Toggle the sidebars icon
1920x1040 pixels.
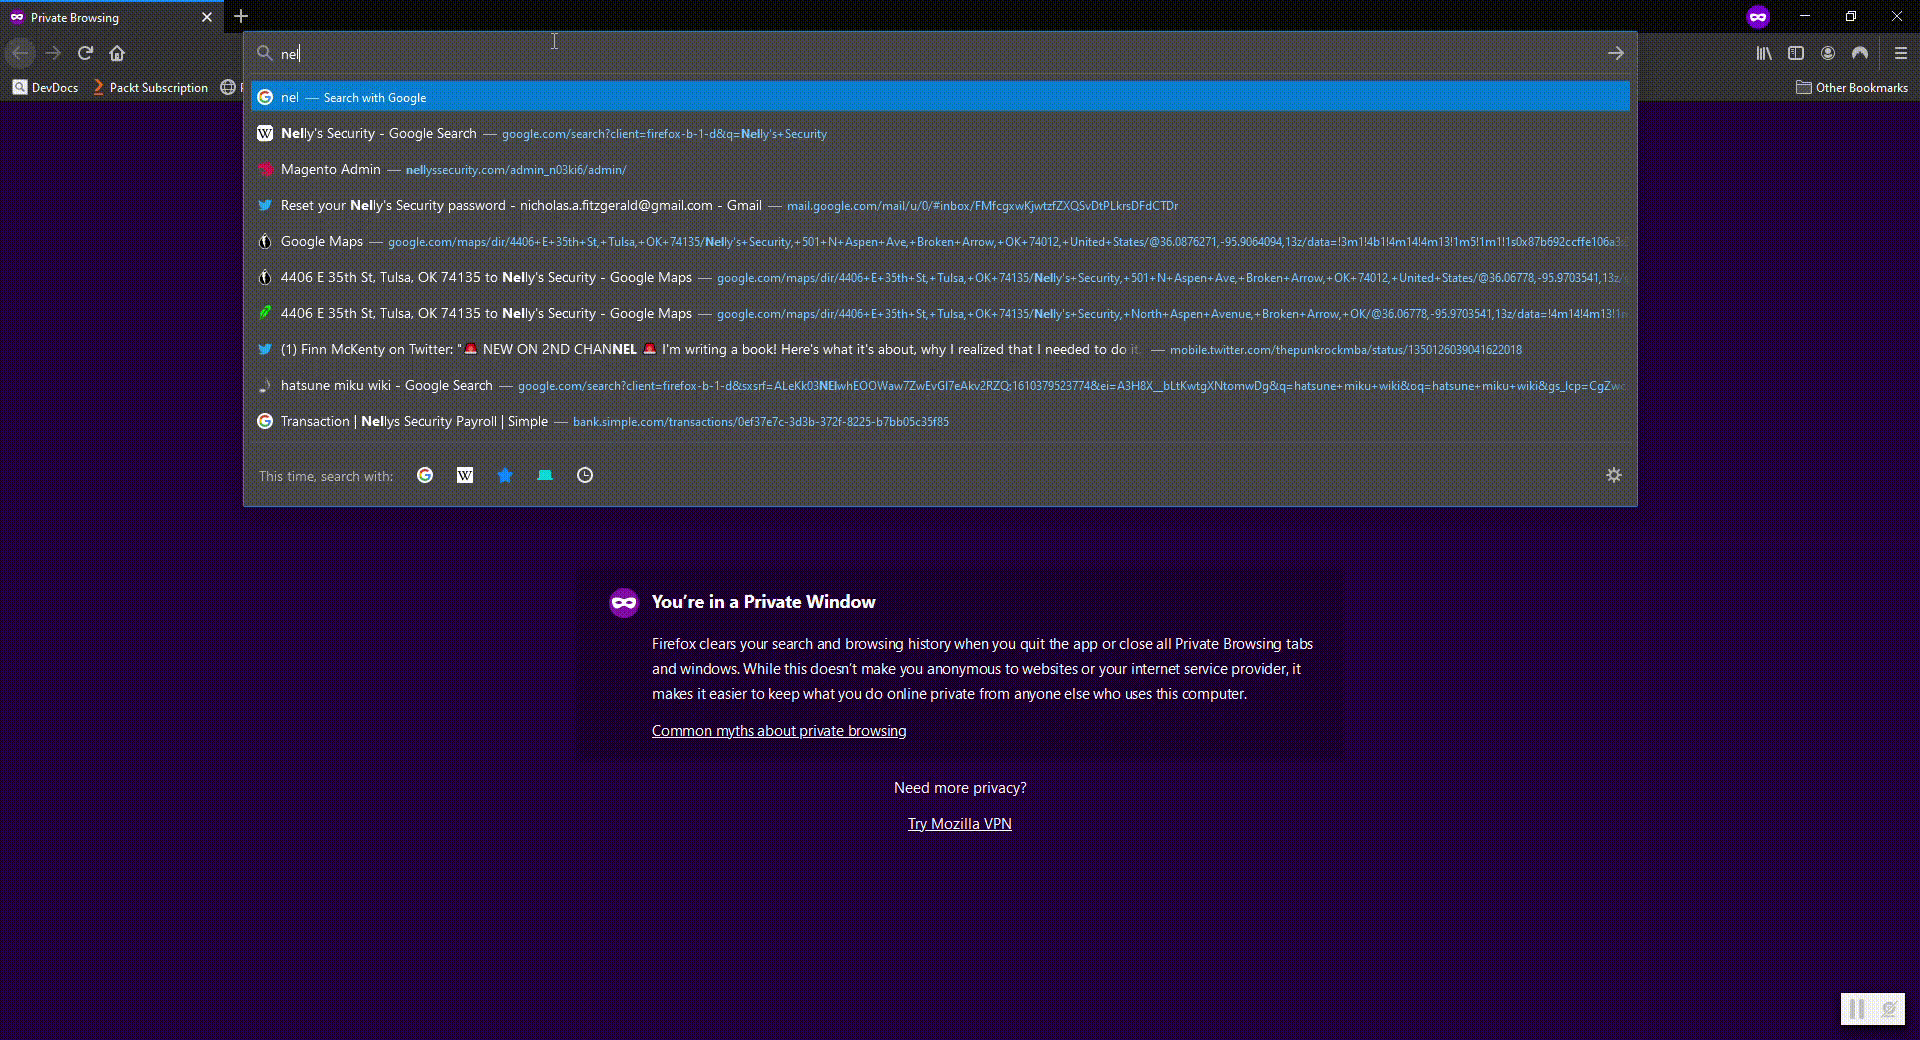(1796, 53)
